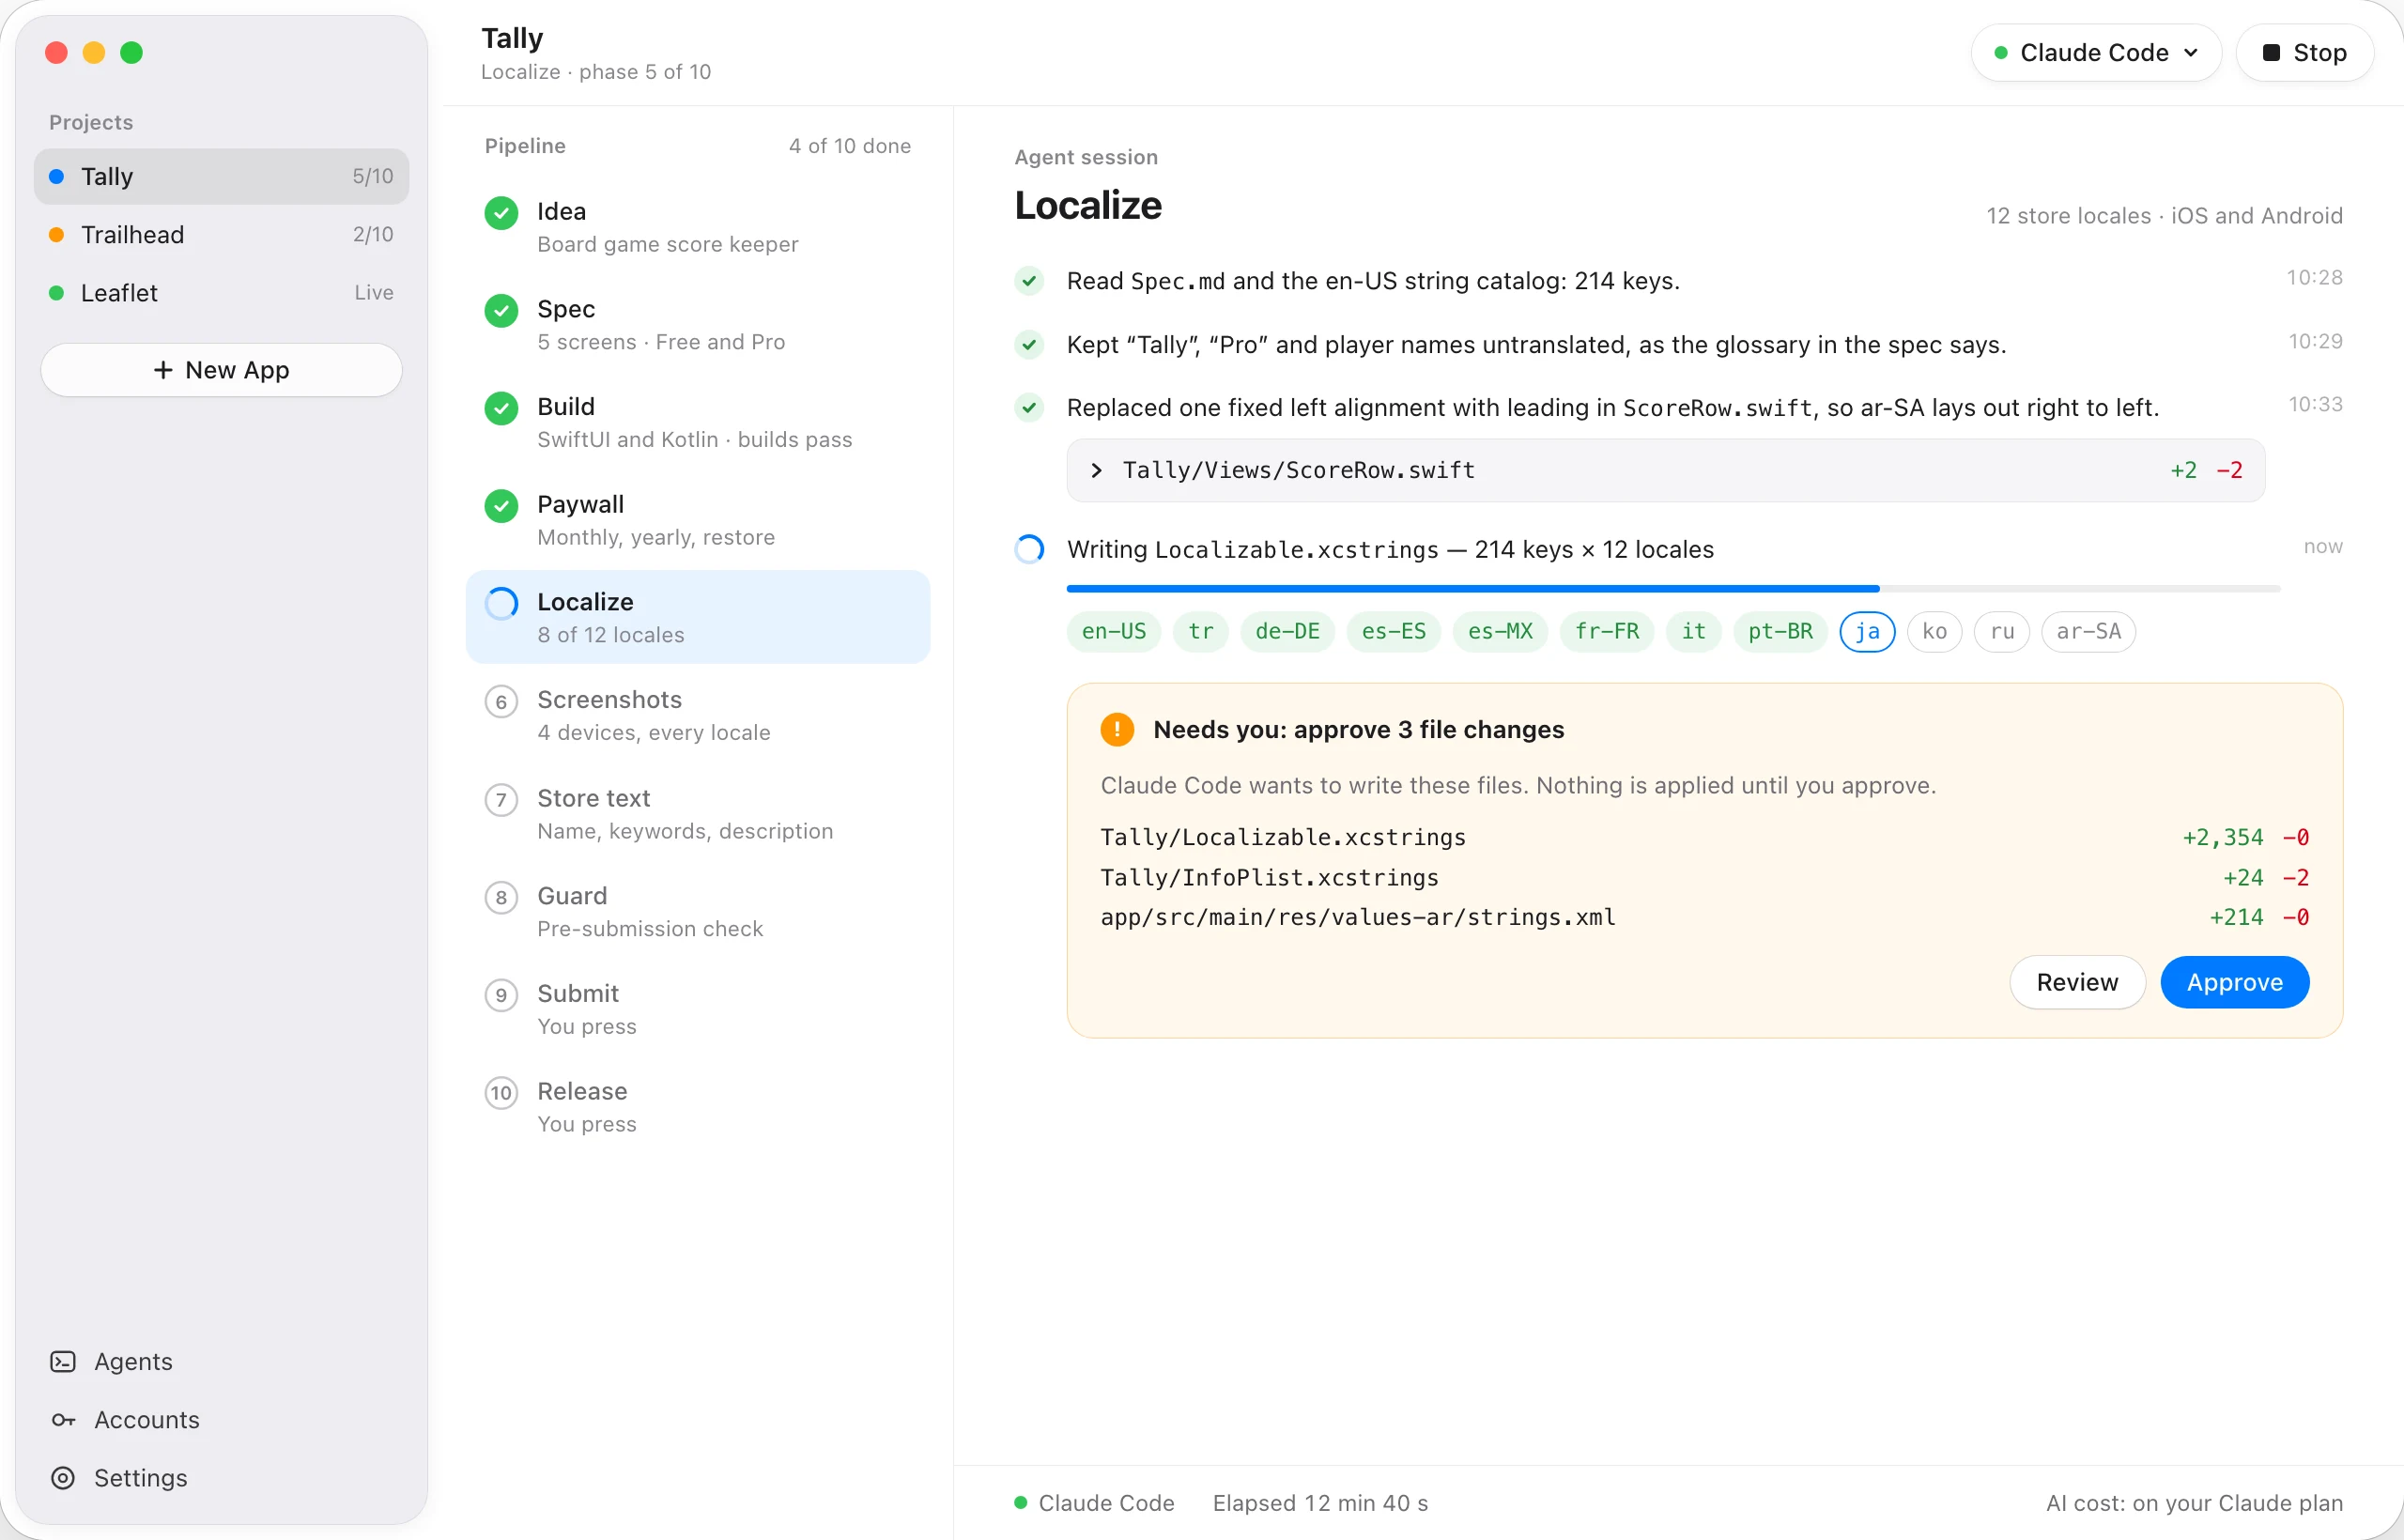
Task: Click the orange warning icon in approval card
Action: click(1117, 730)
